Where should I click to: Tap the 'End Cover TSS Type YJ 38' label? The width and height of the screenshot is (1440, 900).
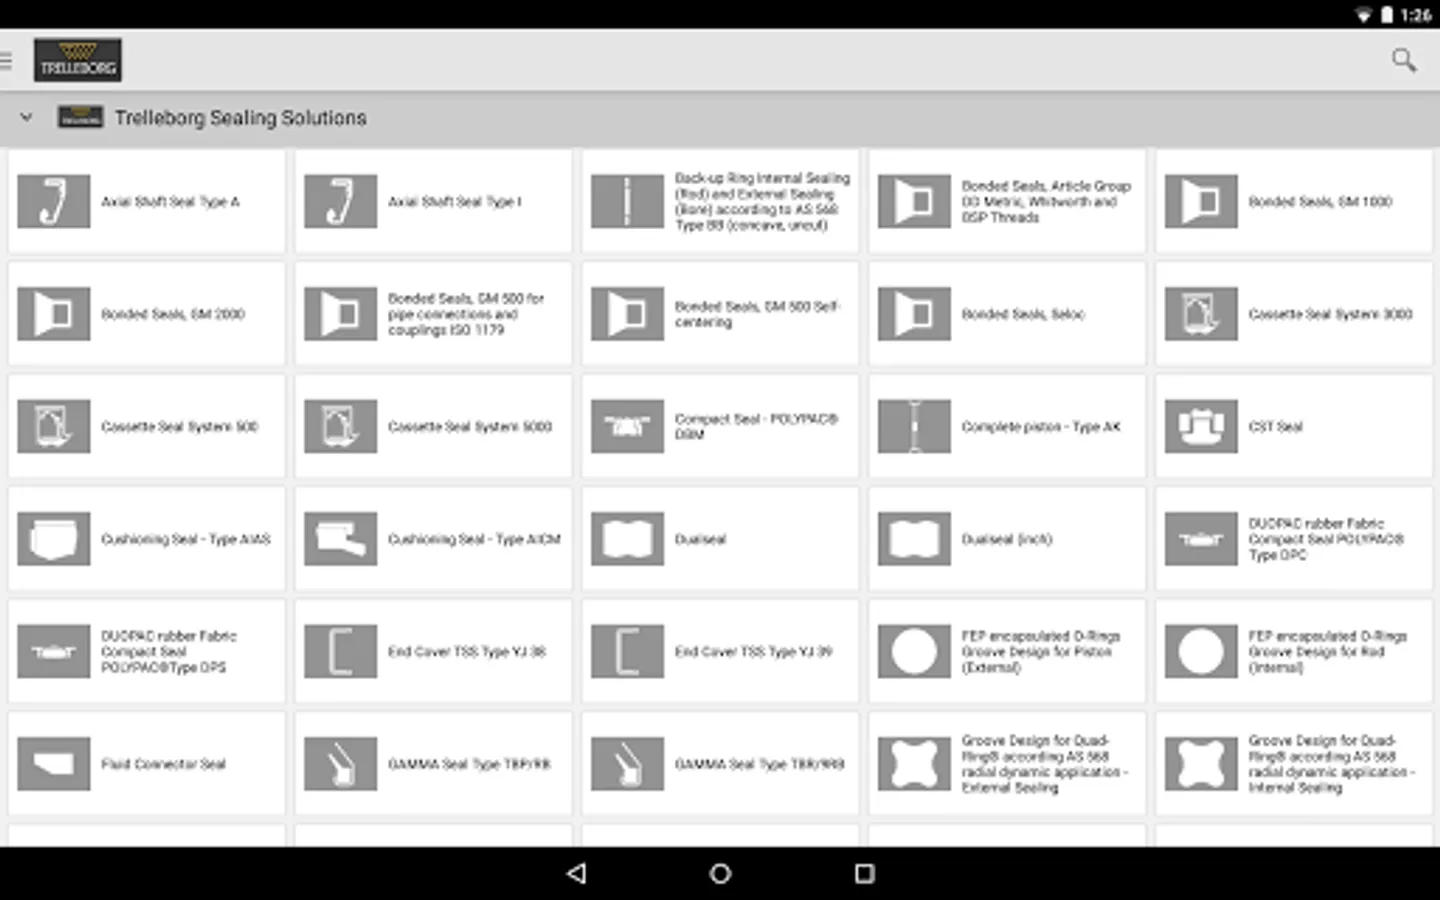(x=467, y=651)
